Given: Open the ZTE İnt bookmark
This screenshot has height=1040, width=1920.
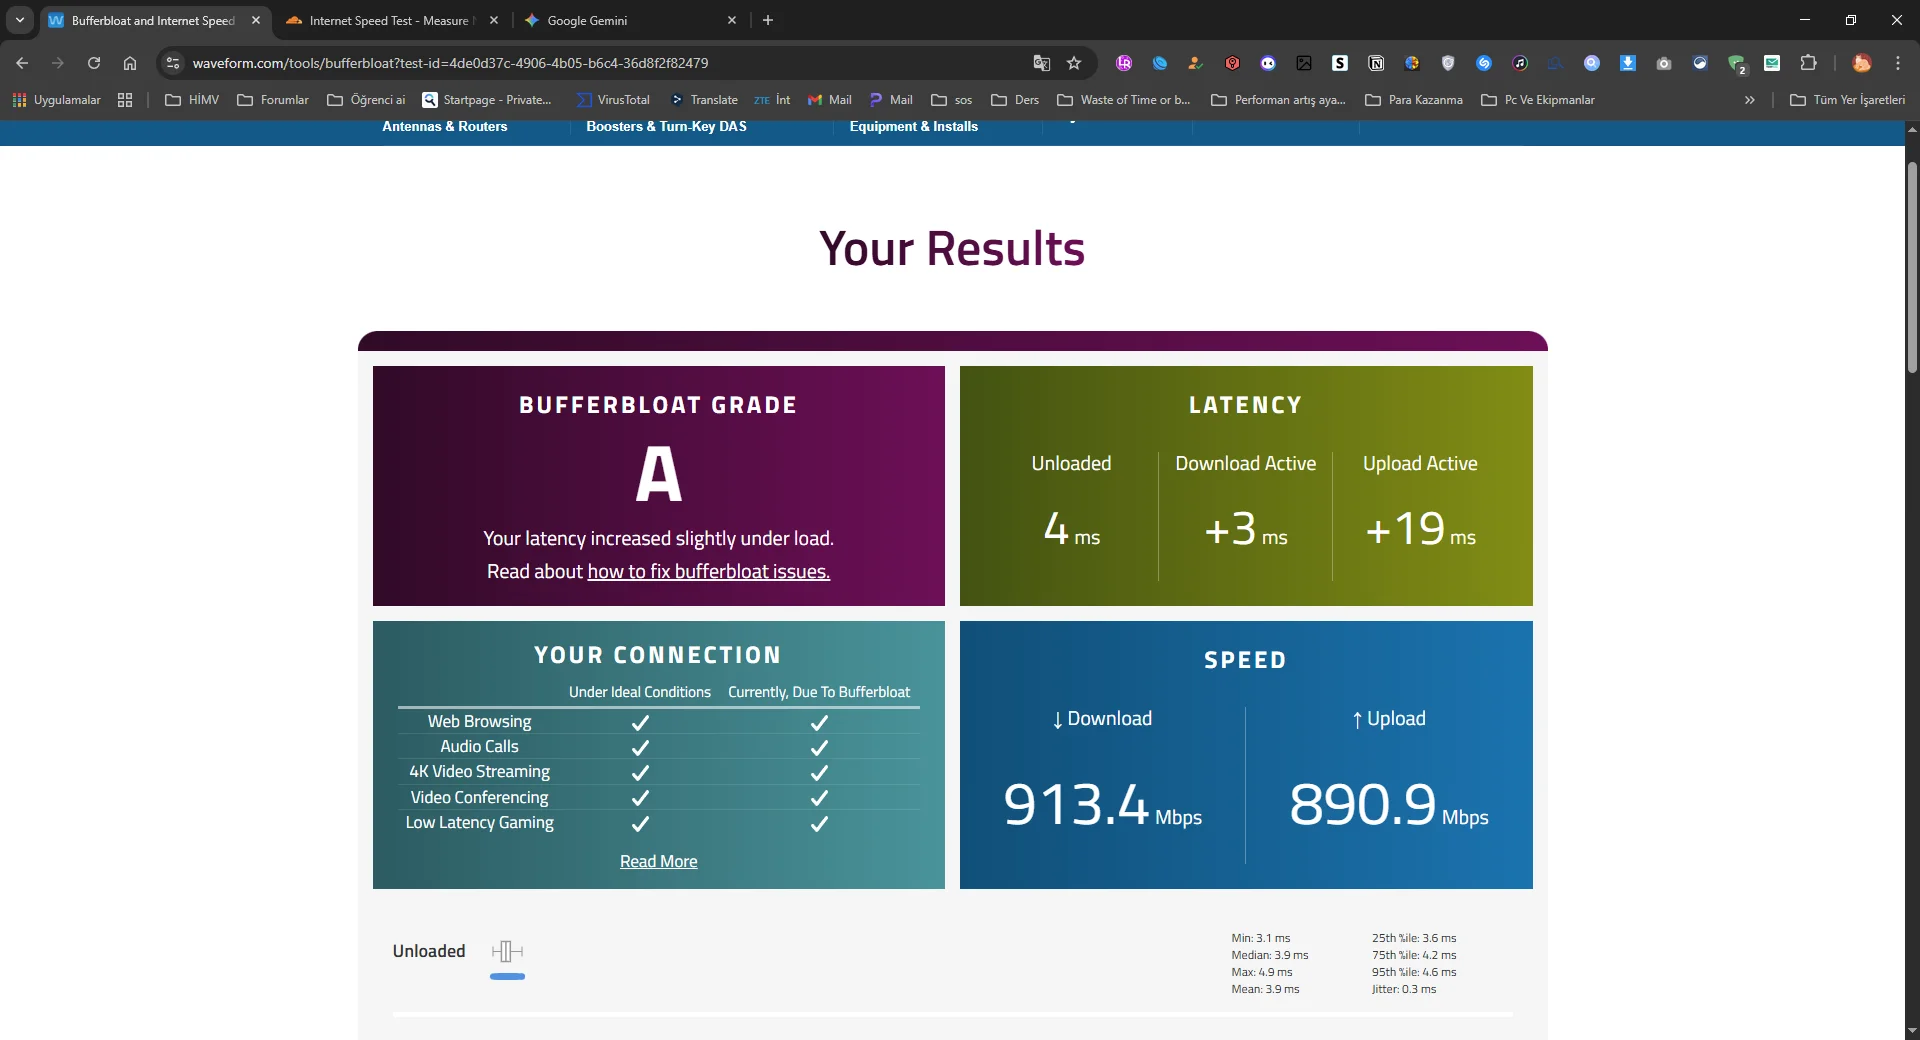Looking at the screenshot, I should [772, 100].
